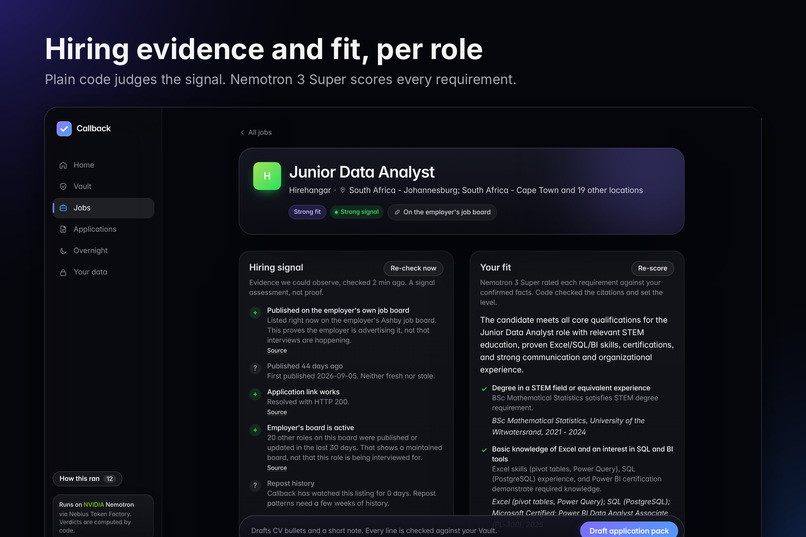Click Draft application pack button
The height and width of the screenshot is (537, 806).
(x=629, y=531)
